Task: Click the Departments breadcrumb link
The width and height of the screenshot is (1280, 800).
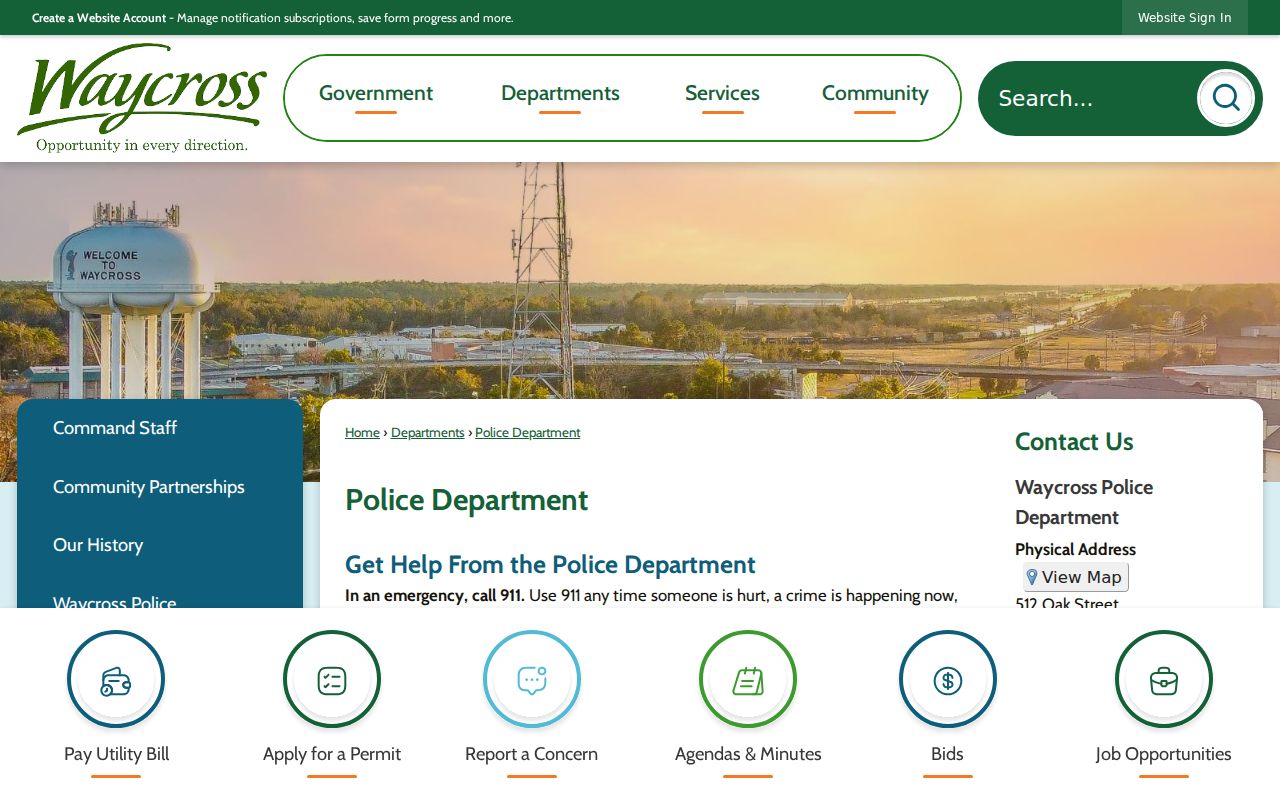Action: point(428,433)
